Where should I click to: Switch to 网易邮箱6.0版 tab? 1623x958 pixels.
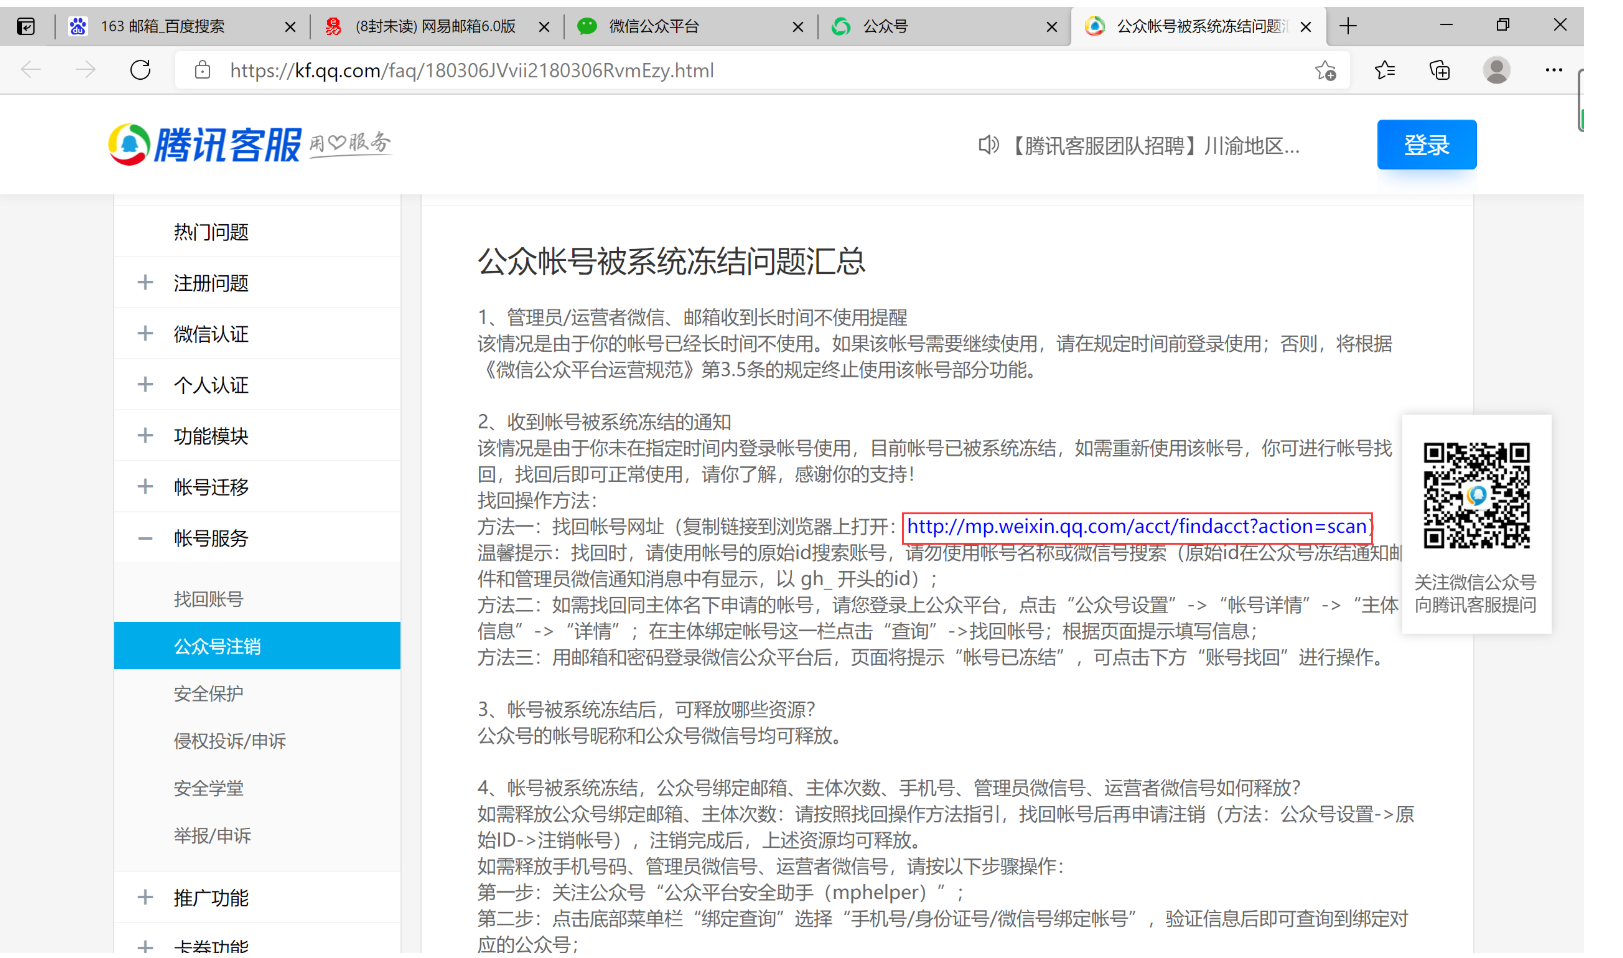436,26
